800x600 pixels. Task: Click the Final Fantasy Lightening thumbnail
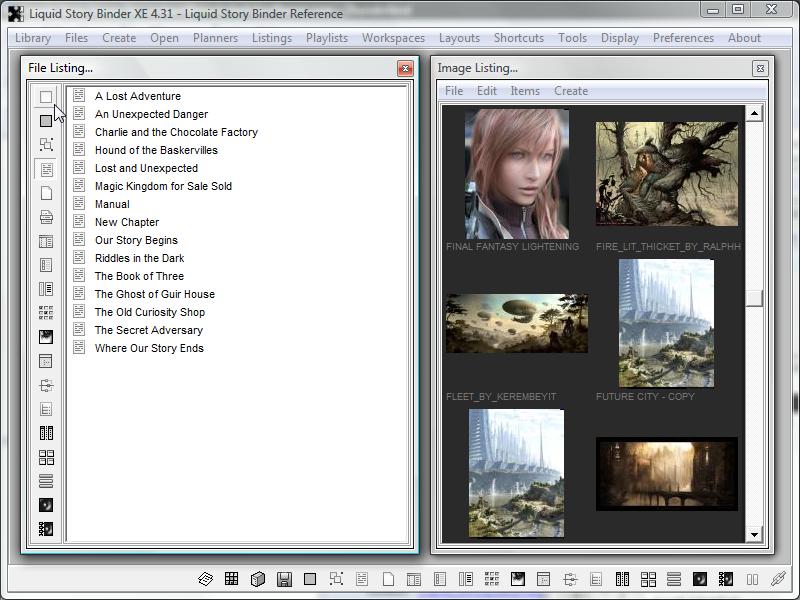tap(516, 173)
